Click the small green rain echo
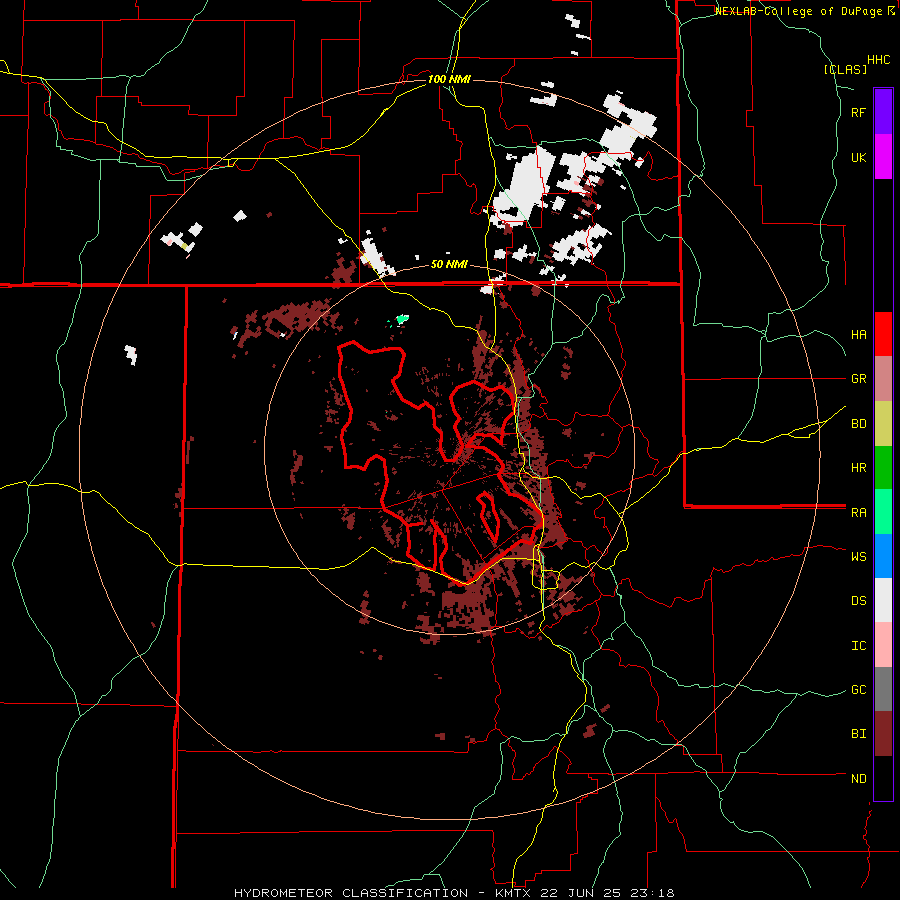This screenshot has width=900, height=900. click(402, 319)
